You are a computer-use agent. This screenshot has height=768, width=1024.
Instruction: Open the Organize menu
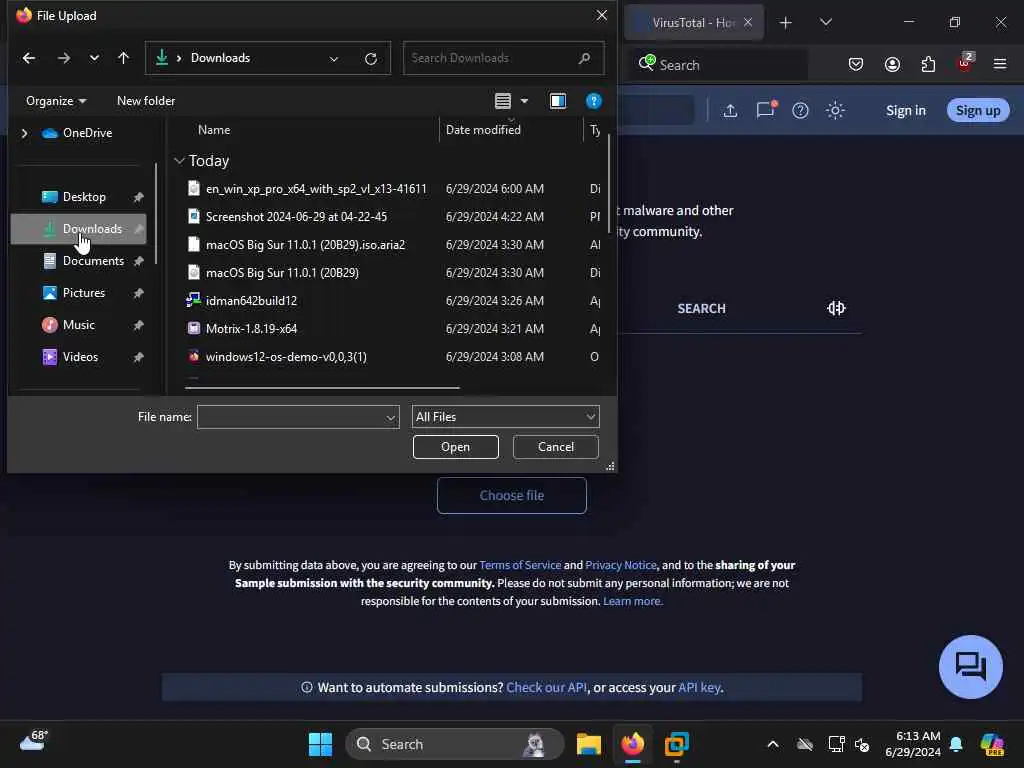coord(56,101)
